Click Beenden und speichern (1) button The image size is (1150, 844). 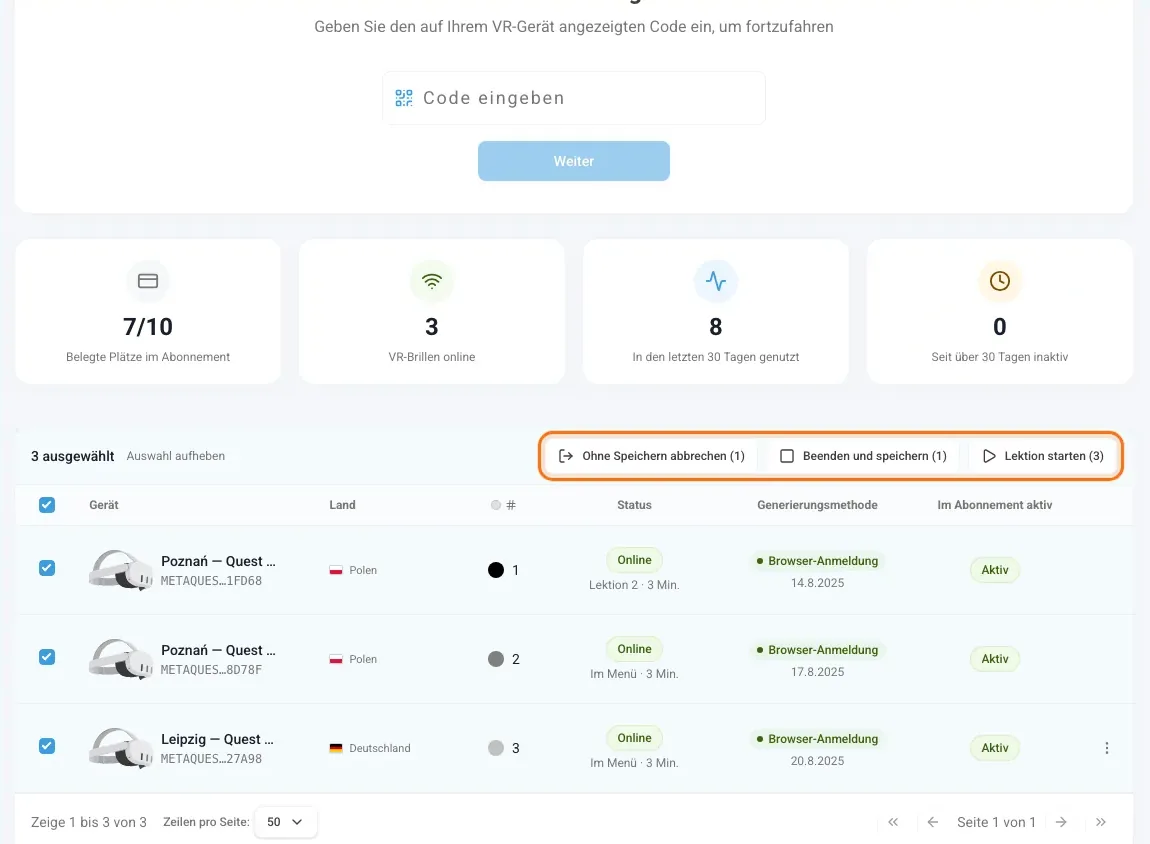(863, 456)
